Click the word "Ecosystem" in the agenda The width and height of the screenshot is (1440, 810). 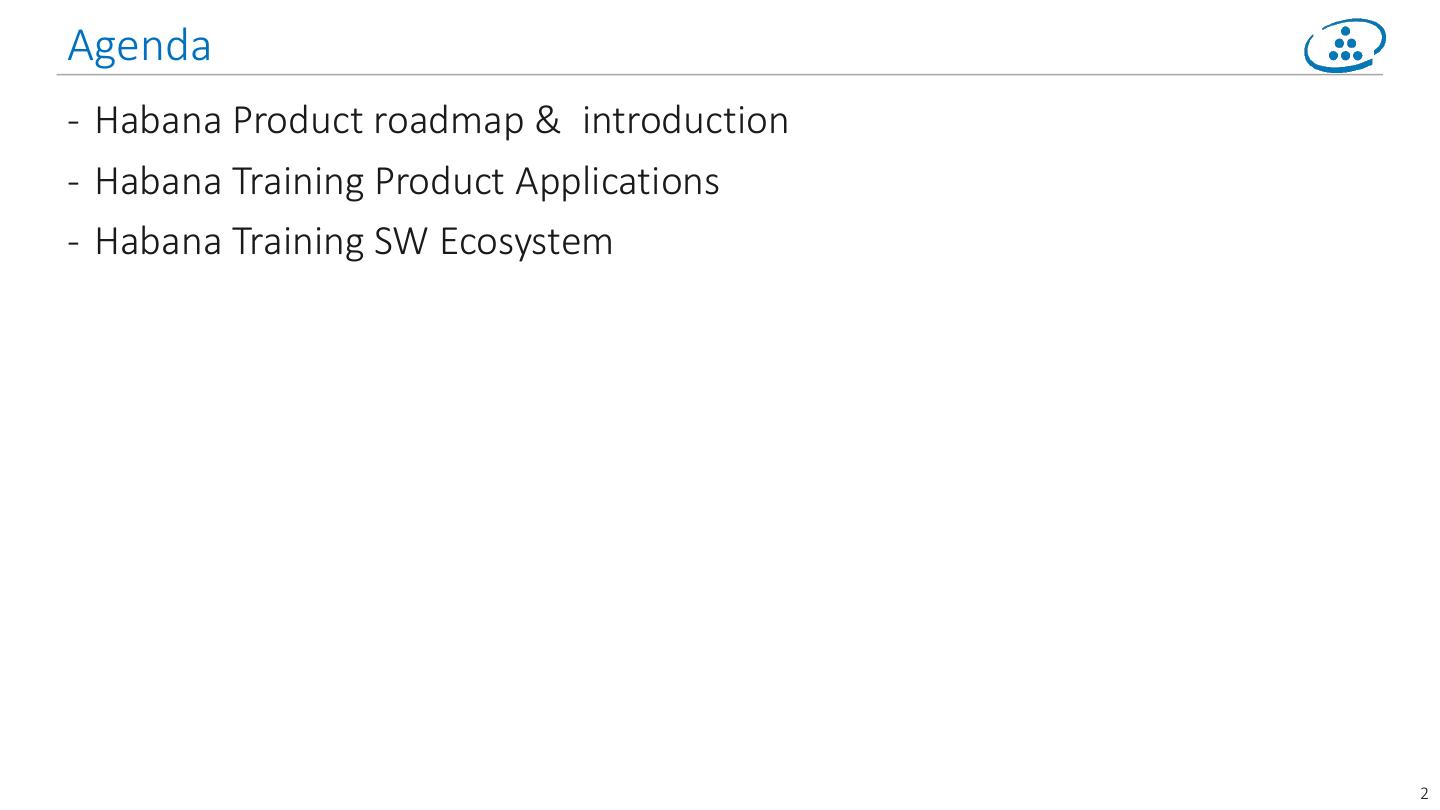click(525, 242)
